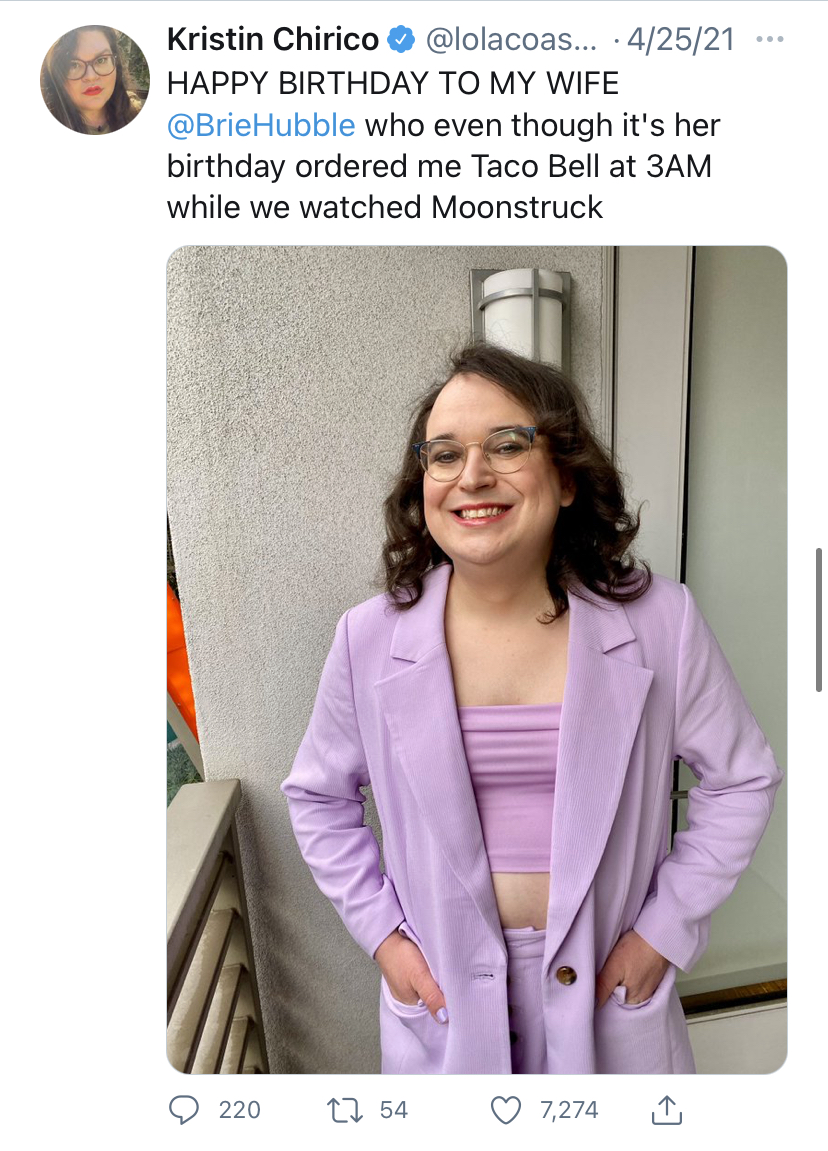Click the 7,274 likes count
Image resolution: width=828 pixels, height=1151 pixels.
(x=569, y=1110)
